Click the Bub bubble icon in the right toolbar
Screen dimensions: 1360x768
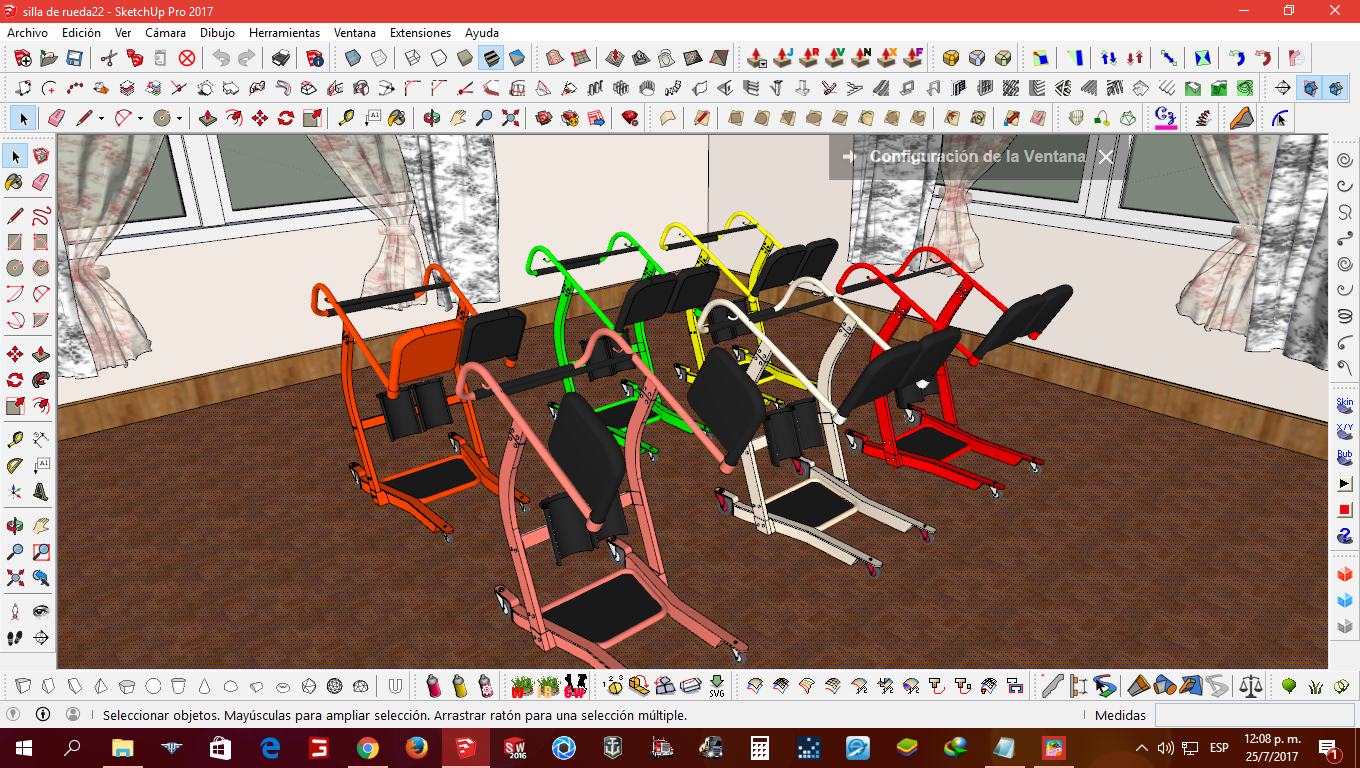coord(1345,458)
